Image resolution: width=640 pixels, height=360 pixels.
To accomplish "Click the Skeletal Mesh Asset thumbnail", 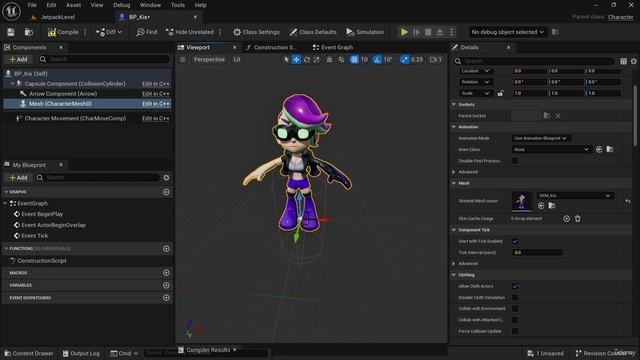I will point(522,201).
